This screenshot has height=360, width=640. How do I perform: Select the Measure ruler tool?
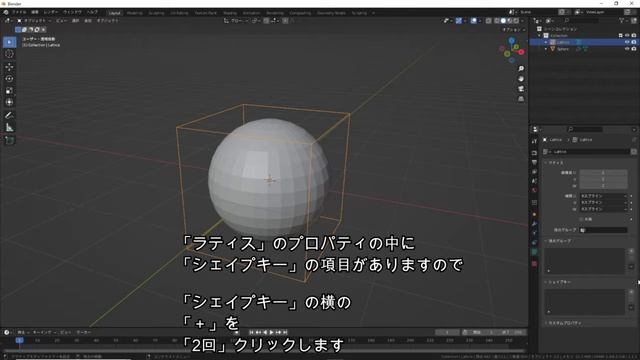pyautogui.click(x=9, y=127)
